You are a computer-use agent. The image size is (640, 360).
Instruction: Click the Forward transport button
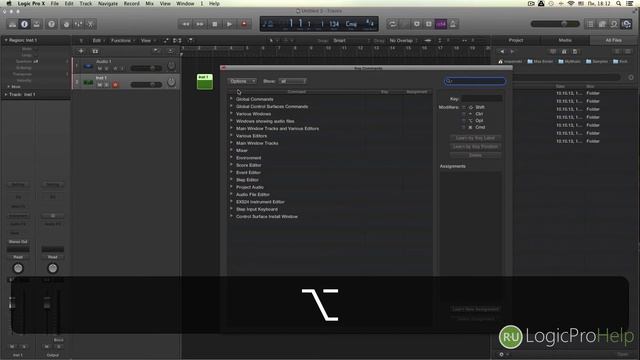(200, 24)
